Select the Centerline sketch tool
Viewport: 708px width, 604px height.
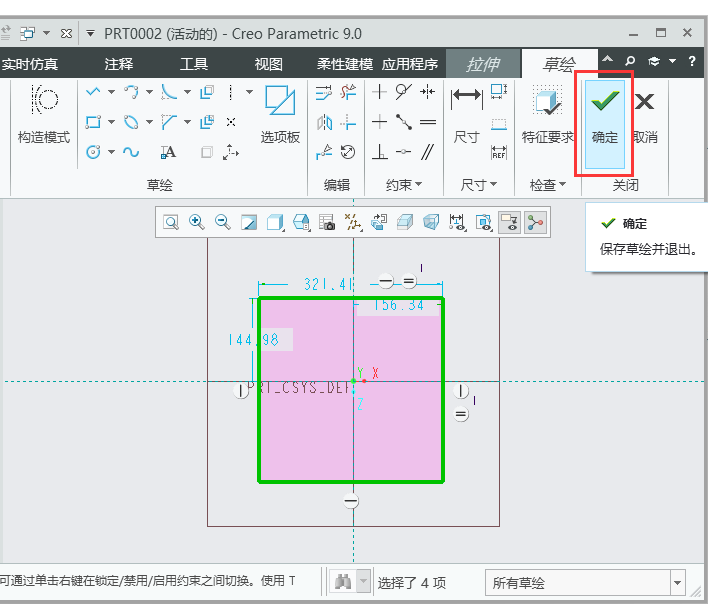(x=231, y=92)
